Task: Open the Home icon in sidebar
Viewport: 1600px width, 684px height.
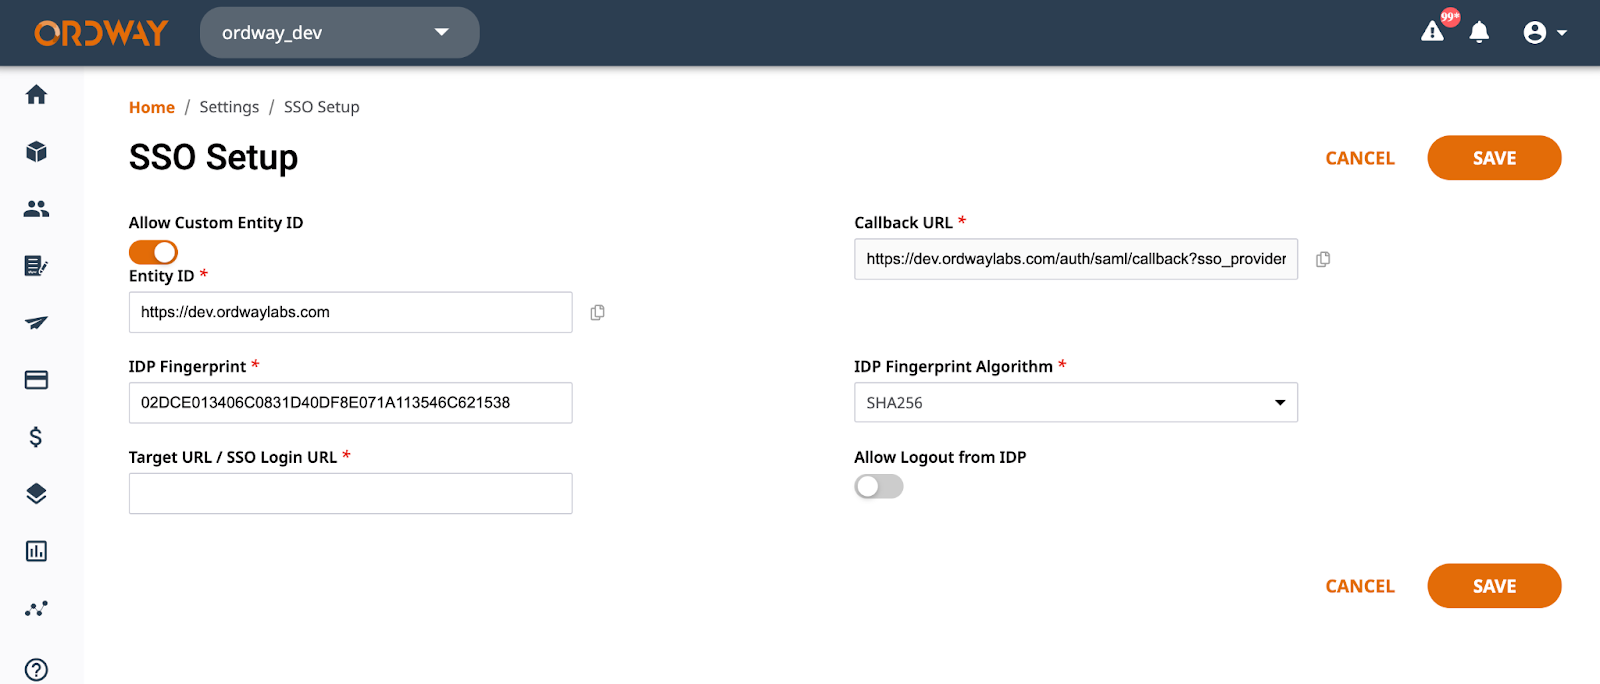Action: [x=36, y=94]
